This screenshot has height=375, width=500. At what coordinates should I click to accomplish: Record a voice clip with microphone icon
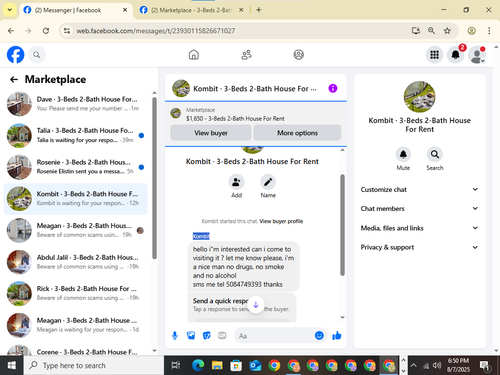[x=175, y=336]
